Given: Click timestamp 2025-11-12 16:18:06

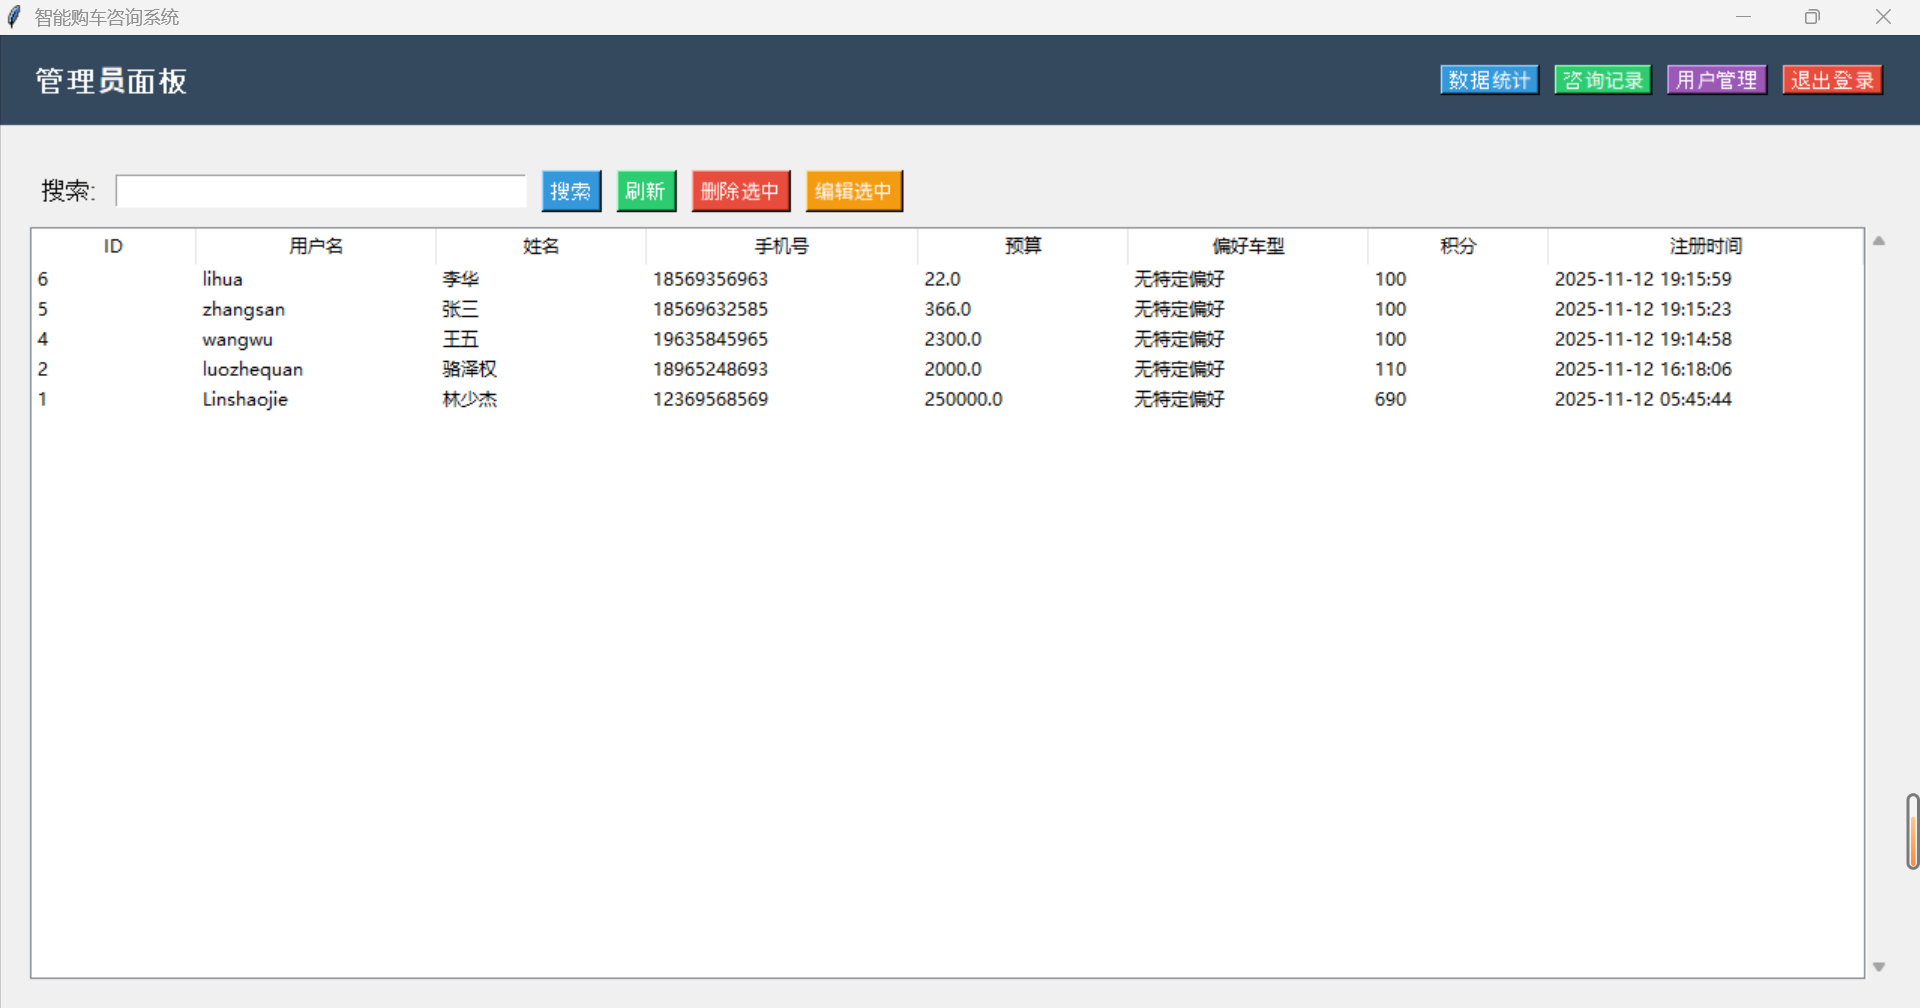Looking at the screenshot, I should 1643,369.
